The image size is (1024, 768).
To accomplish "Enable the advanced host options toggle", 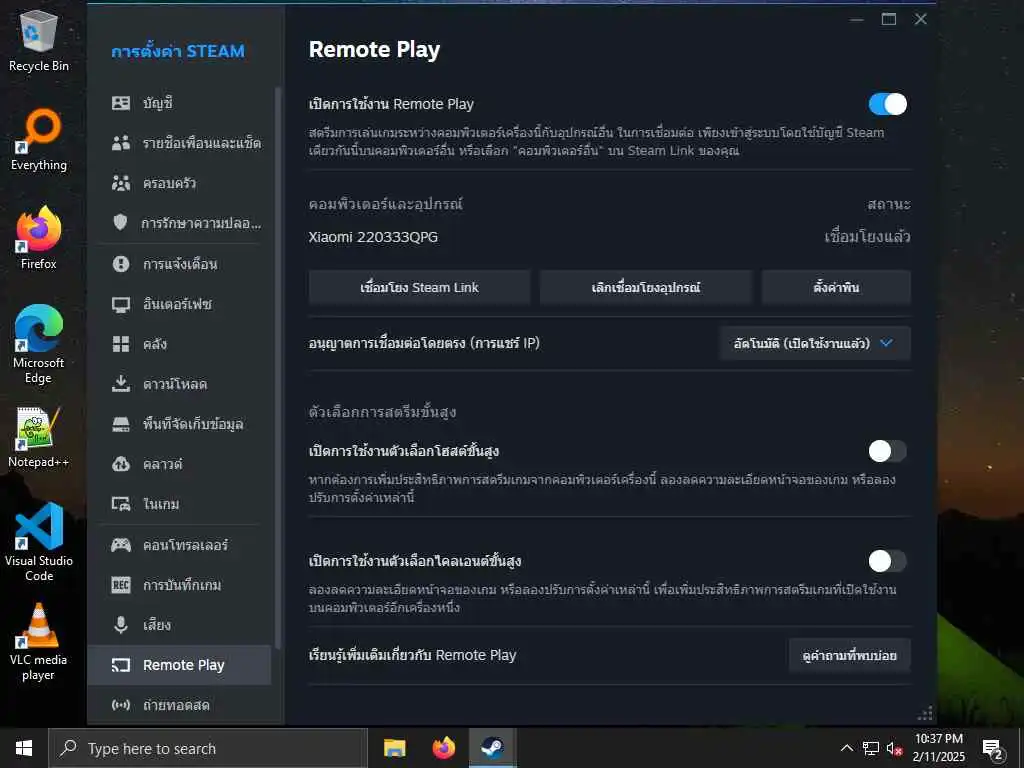I will [x=888, y=451].
